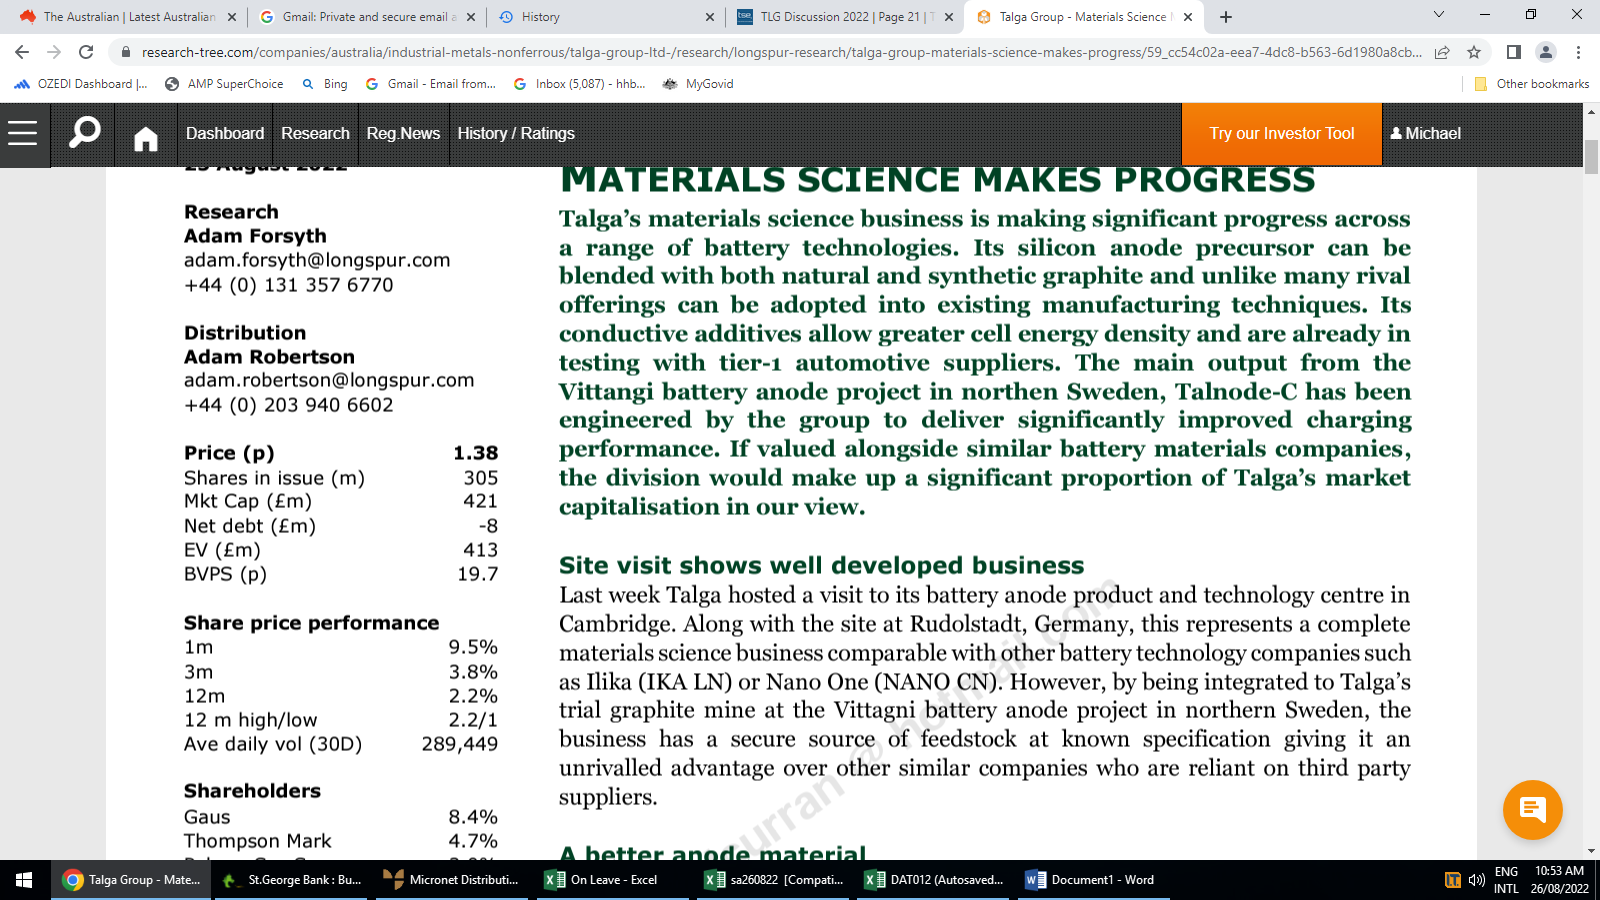Click the browser forward arrow
This screenshot has height=900, width=1600.
(54, 52)
